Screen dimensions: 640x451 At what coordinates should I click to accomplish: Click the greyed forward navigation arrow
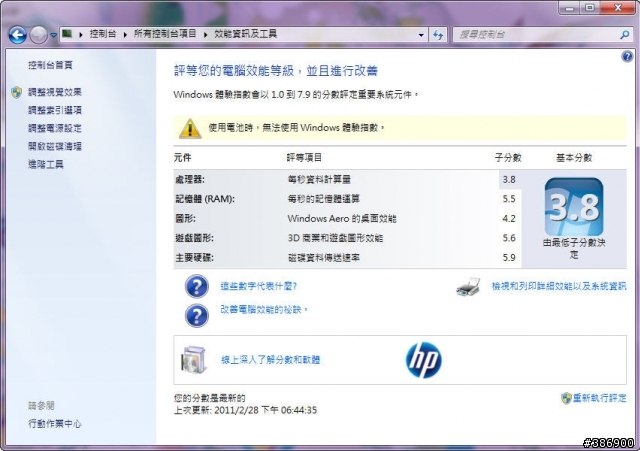(38, 35)
